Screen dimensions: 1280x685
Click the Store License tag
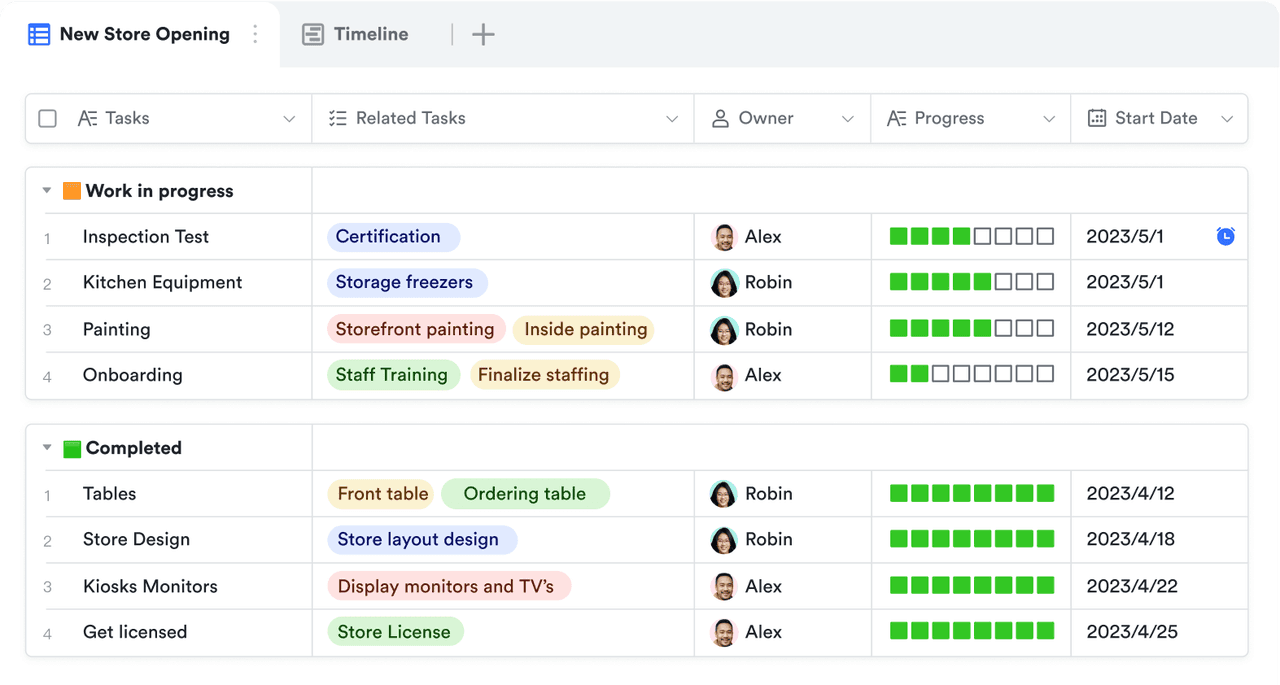pos(396,632)
